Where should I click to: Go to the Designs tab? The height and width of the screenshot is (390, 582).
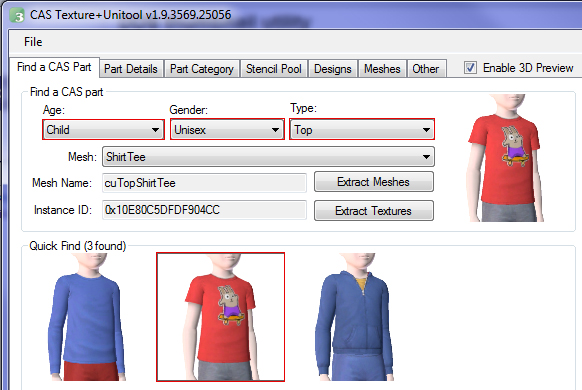(333, 69)
